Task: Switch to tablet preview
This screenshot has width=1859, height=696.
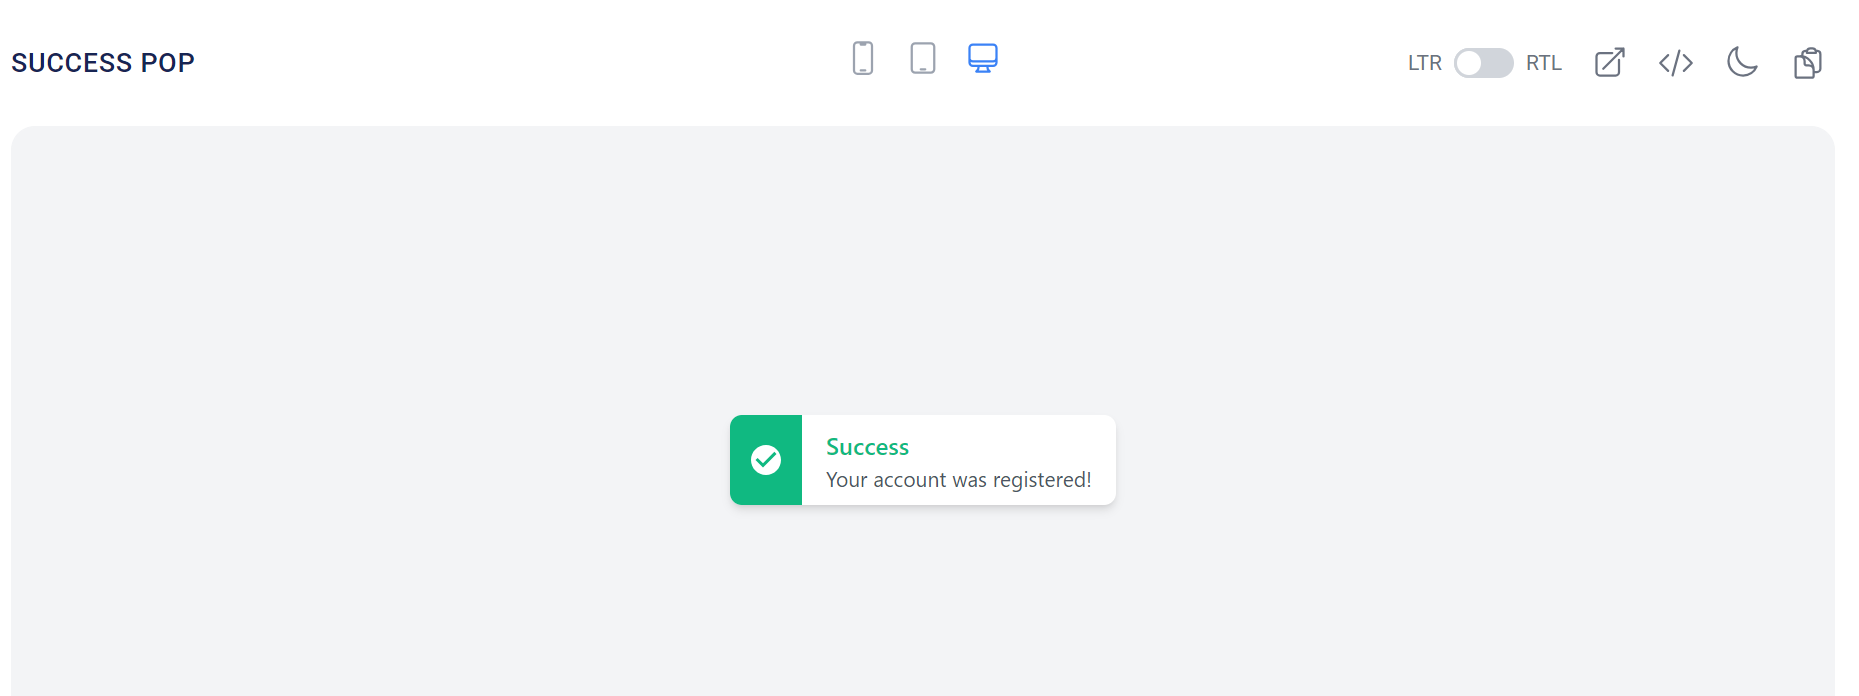Action: point(922,58)
